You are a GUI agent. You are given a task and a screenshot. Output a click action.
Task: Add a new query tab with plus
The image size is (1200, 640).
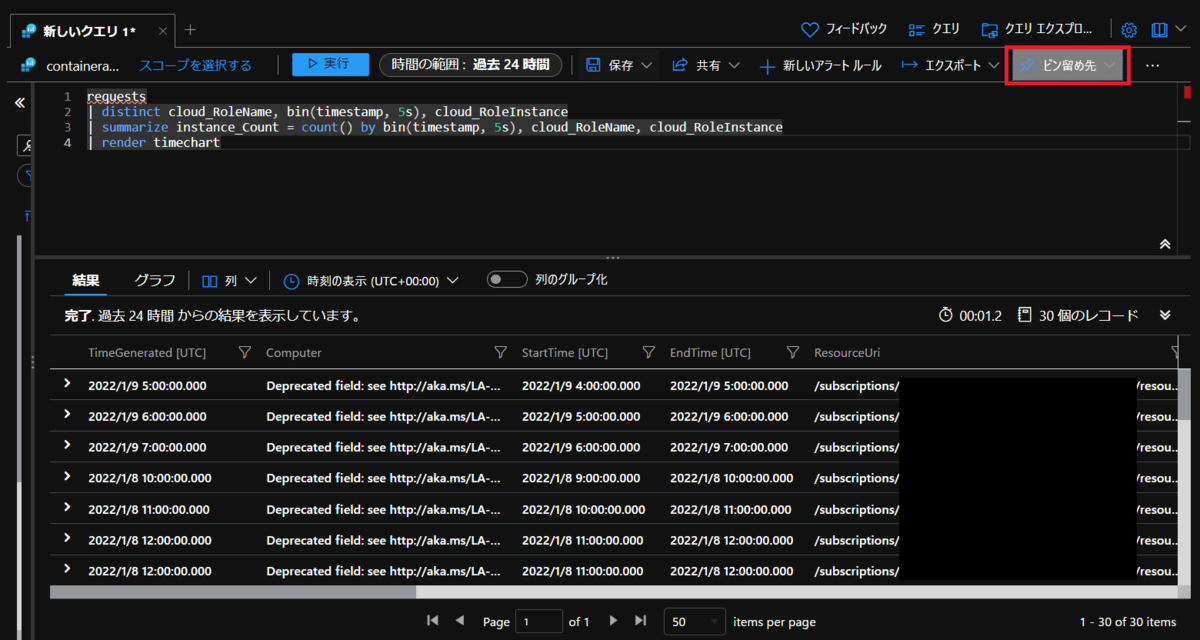tap(191, 30)
